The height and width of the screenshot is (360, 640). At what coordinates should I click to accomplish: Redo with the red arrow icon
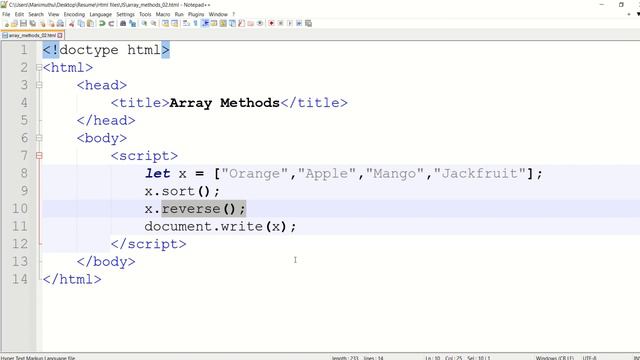pos(111,23)
